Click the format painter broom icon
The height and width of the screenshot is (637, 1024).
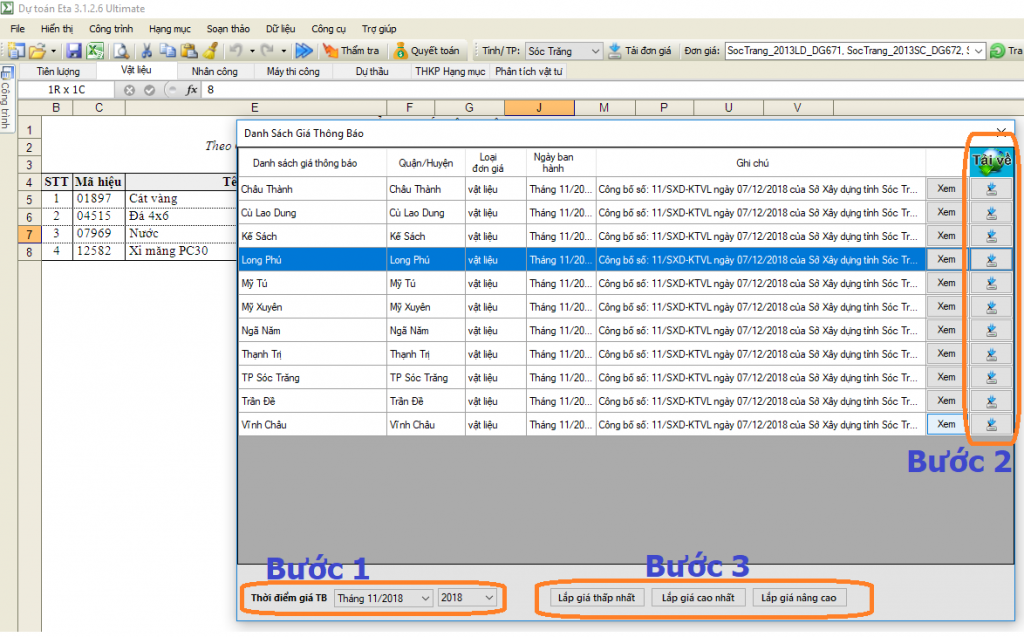[210, 50]
